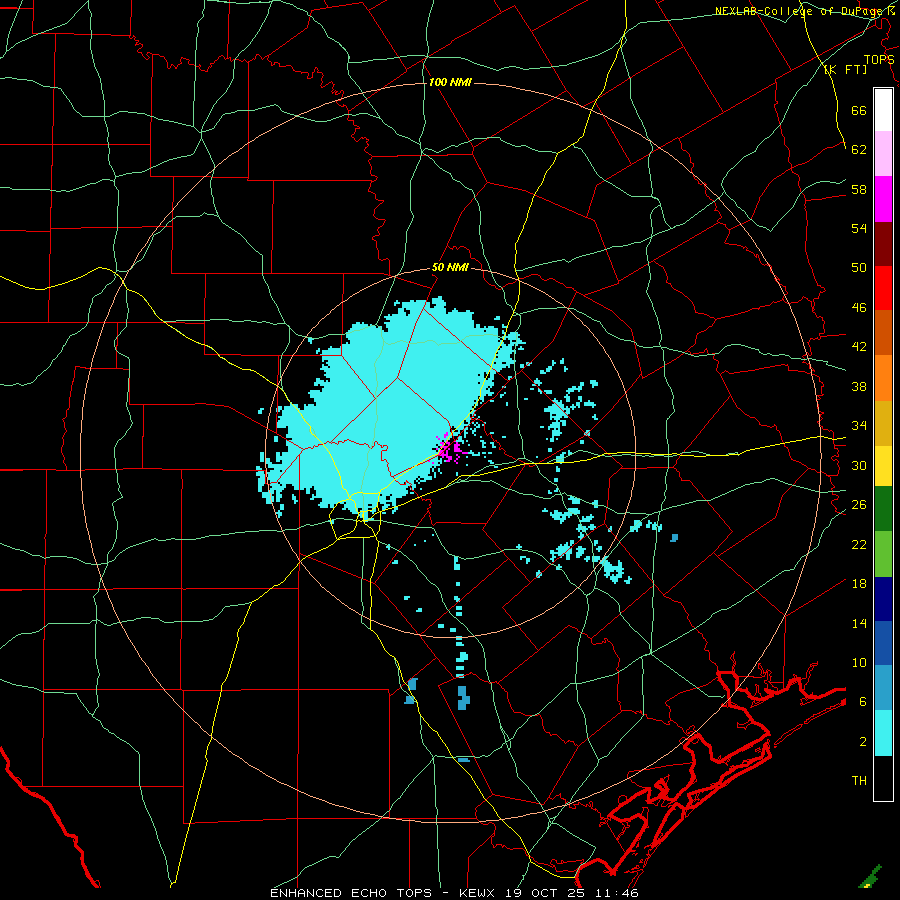Click the legend value 58
The width and height of the screenshot is (900, 900).
click(859, 189)
